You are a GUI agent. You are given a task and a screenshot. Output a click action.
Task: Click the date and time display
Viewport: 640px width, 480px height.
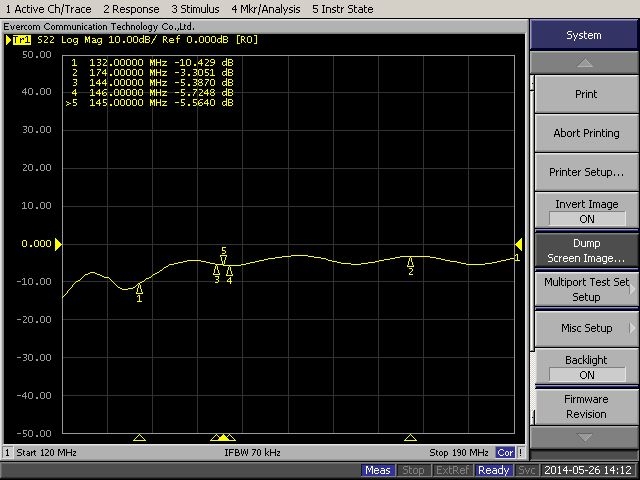(x=588, y=470)
